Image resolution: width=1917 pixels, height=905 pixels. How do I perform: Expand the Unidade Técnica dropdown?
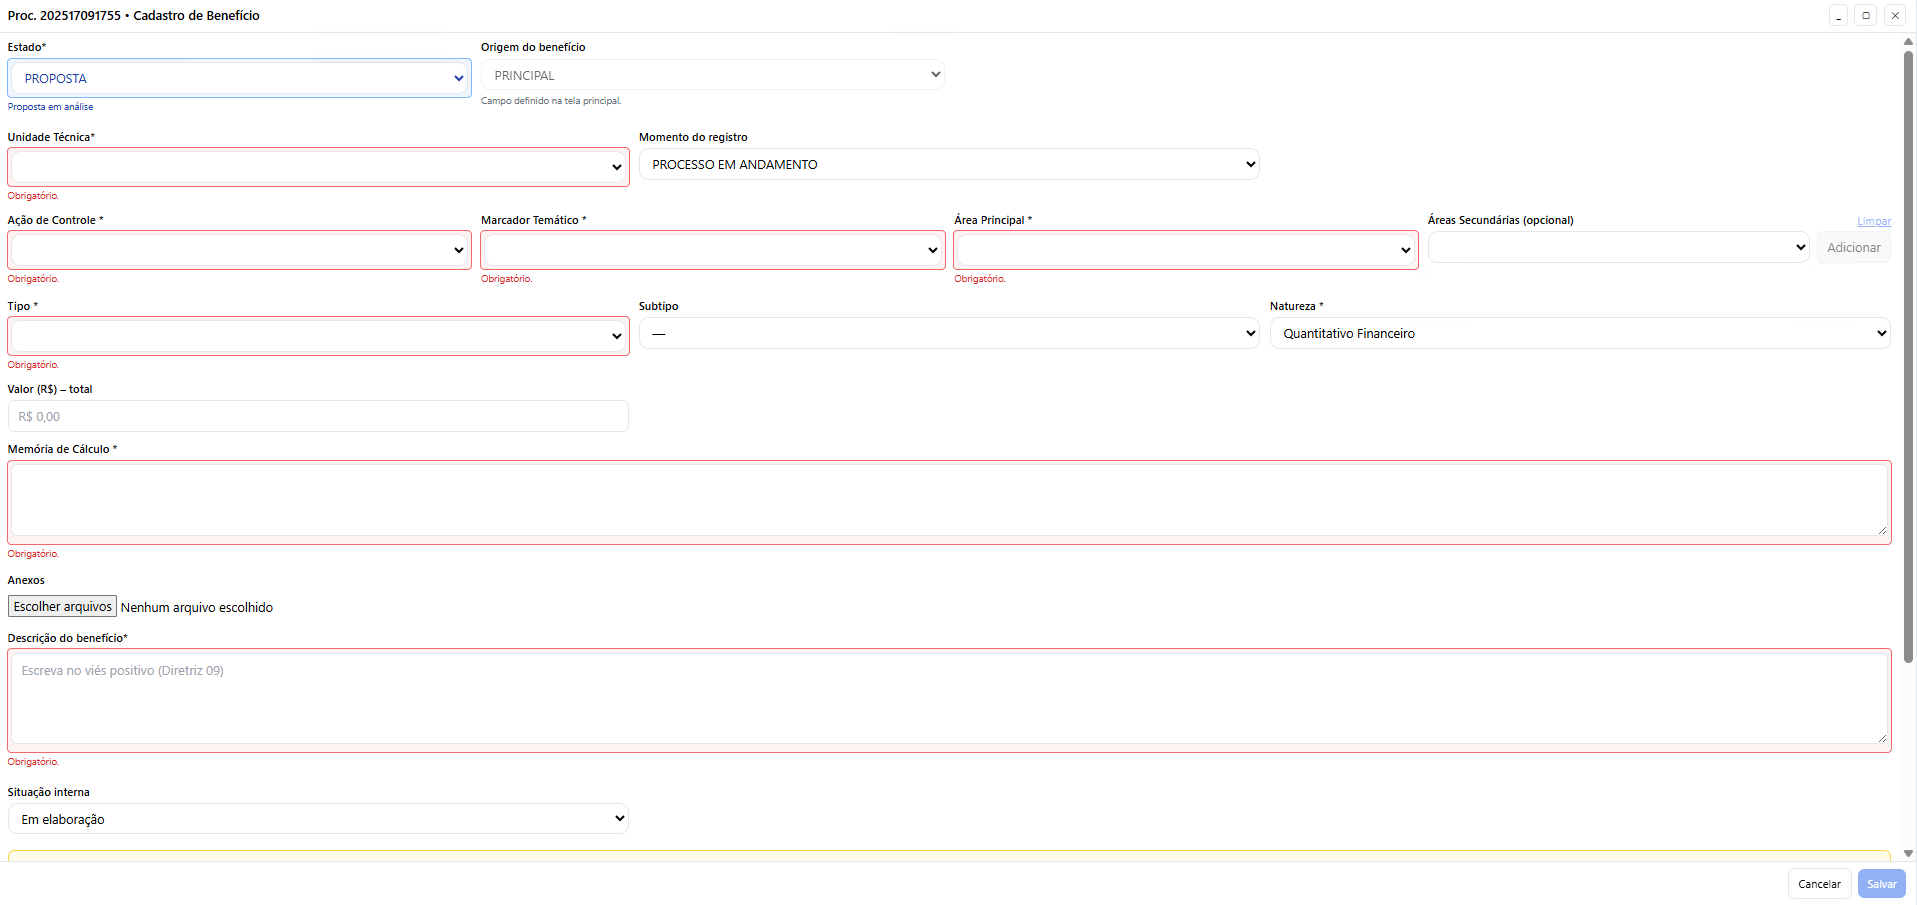click(318, 167)
